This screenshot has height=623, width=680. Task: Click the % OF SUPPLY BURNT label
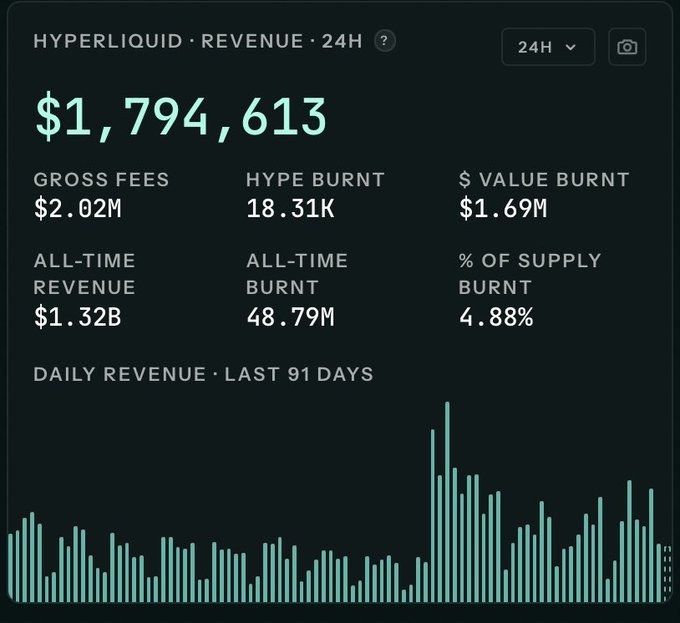[x=530, y=274]
